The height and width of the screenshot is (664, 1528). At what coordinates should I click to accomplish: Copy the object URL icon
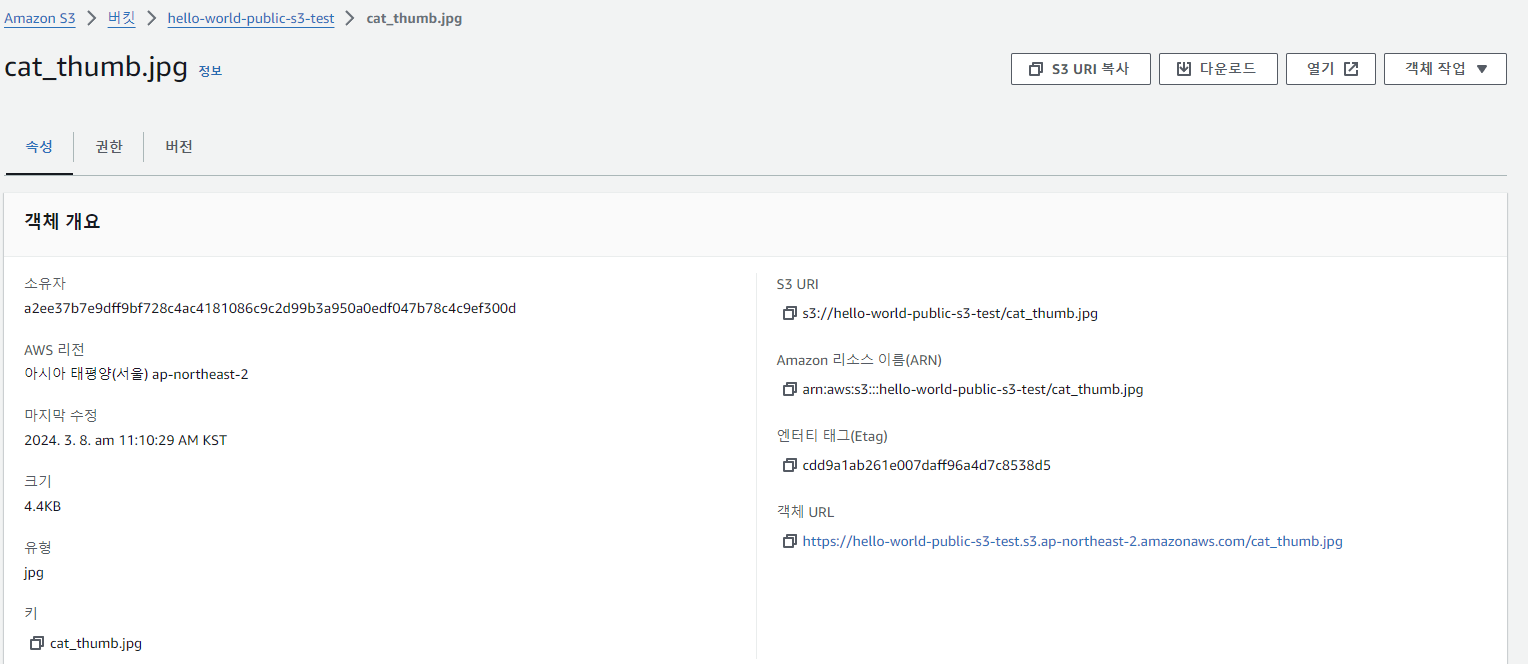point(790,542)
